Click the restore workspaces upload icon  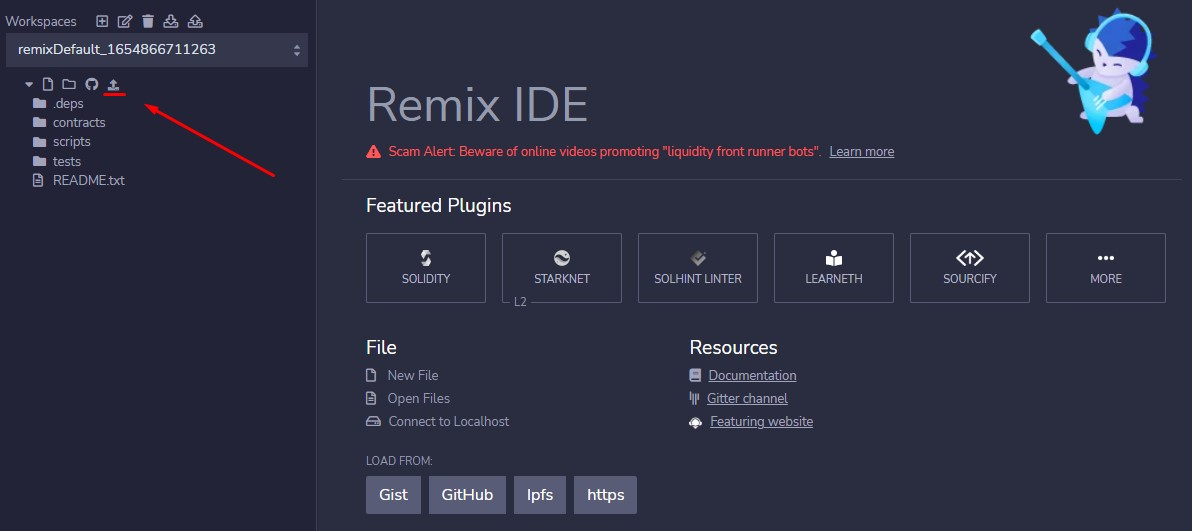tap(195, 21)
